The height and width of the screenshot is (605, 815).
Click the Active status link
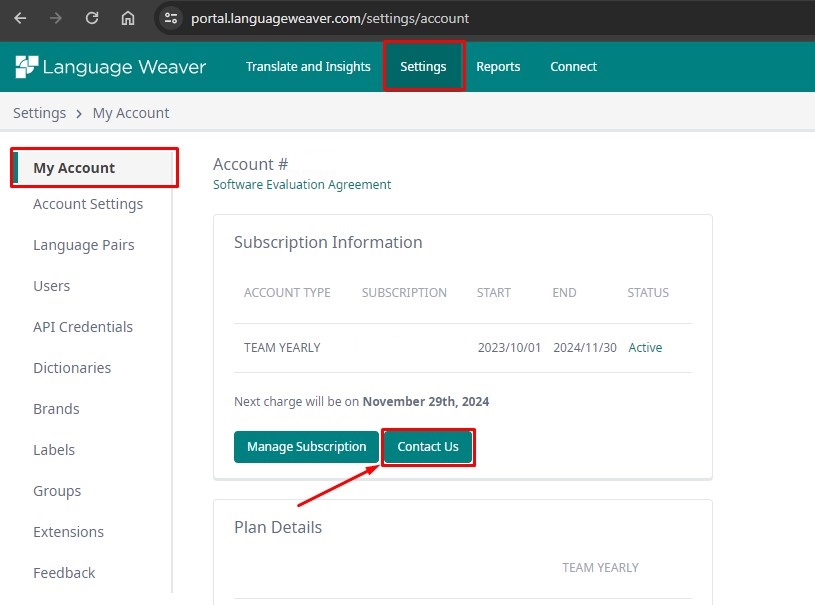(645, 348)
